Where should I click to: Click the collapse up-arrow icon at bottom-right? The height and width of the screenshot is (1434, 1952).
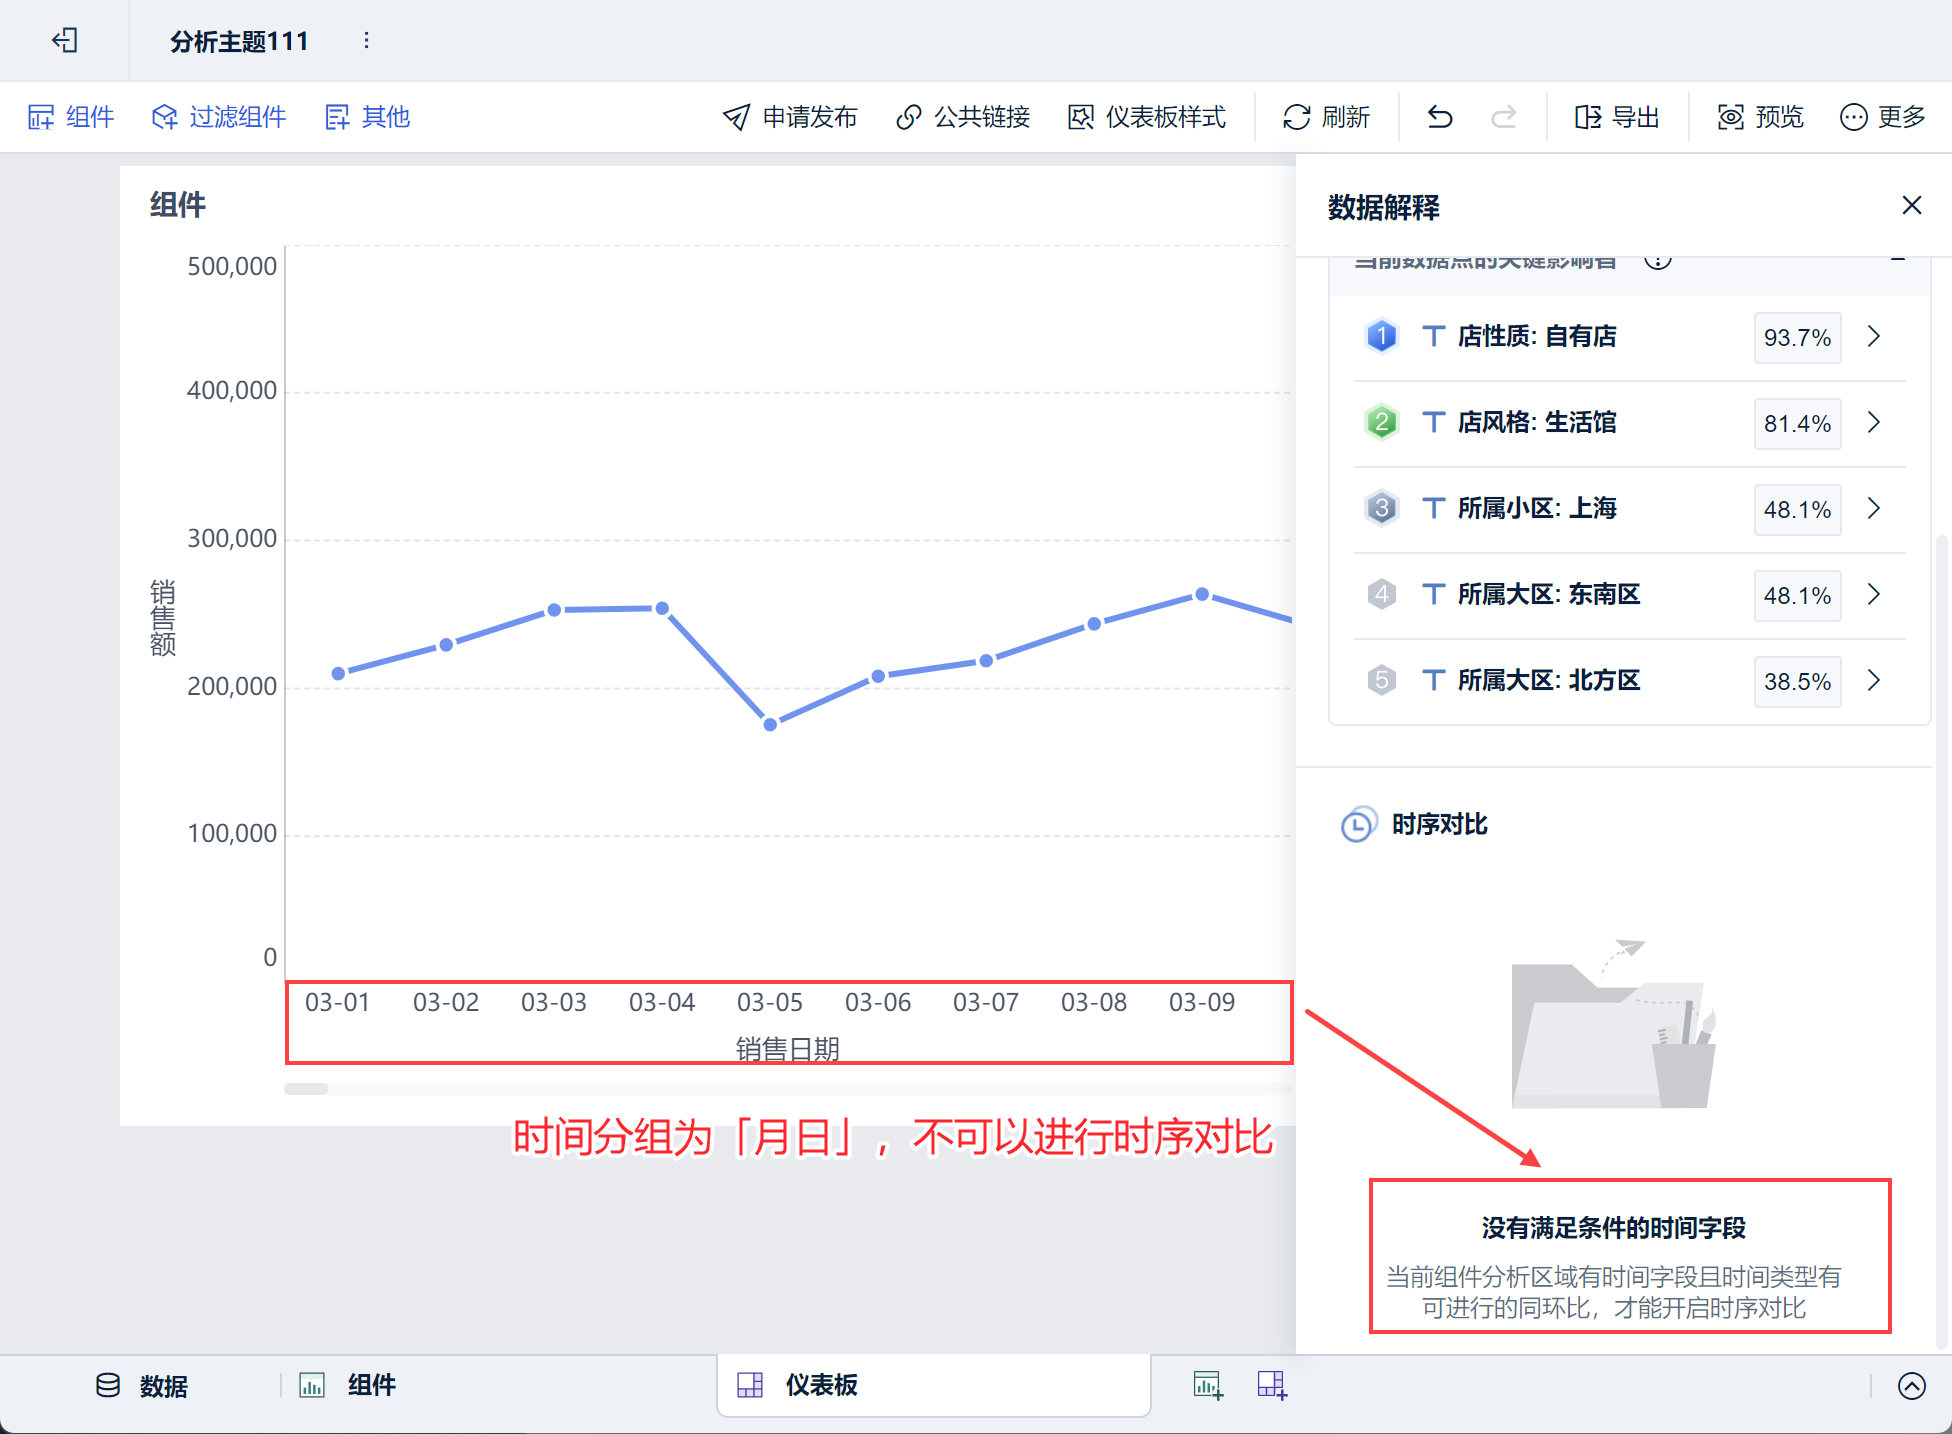pyautogui.click(x=1911, y=1385)
